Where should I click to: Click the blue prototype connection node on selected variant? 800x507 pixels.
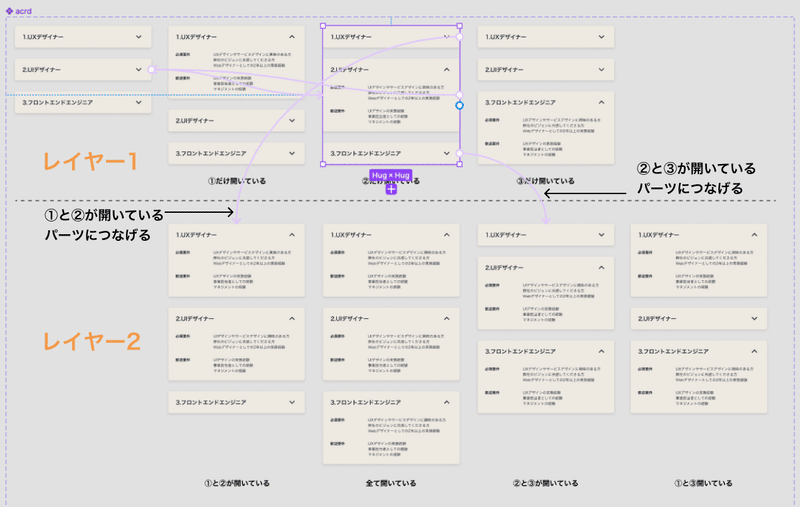coord(459,105)
